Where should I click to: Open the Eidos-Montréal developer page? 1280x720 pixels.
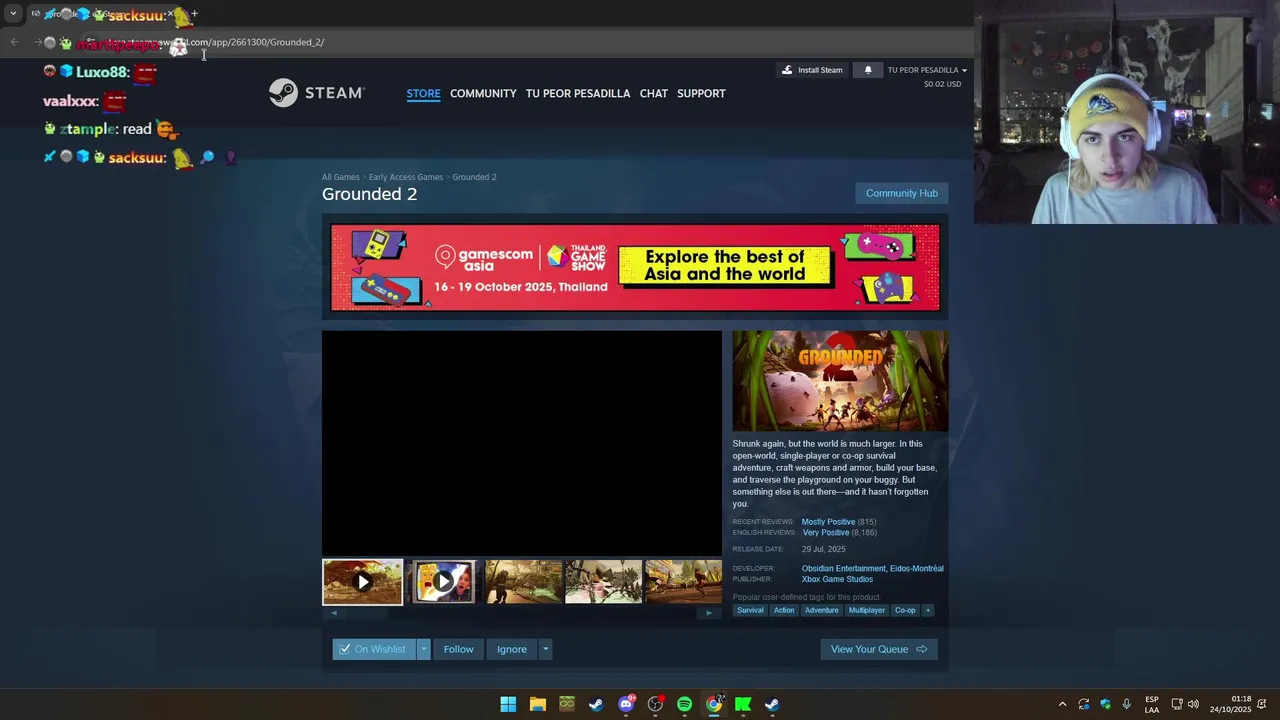point(917,569)
